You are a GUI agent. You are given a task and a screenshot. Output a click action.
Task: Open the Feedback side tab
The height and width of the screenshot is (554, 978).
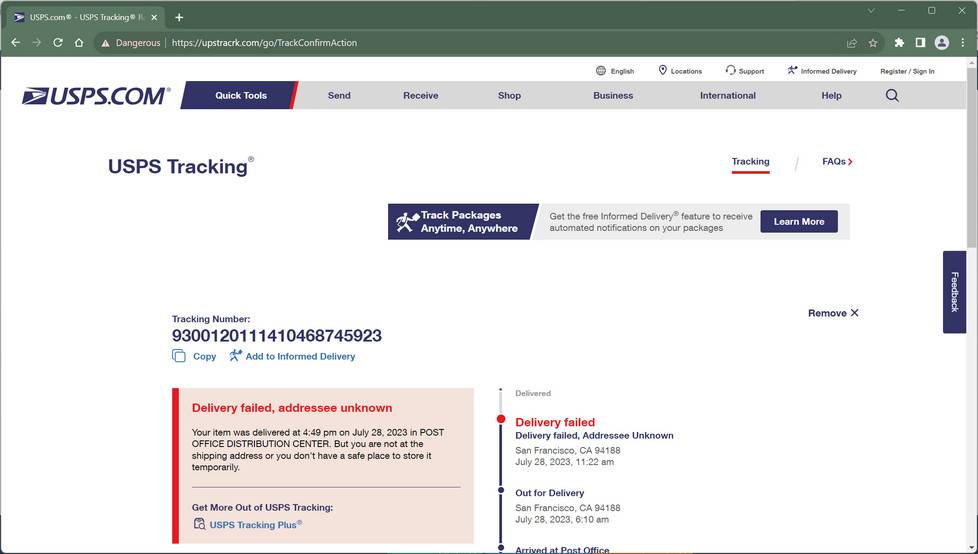(954, 292)
